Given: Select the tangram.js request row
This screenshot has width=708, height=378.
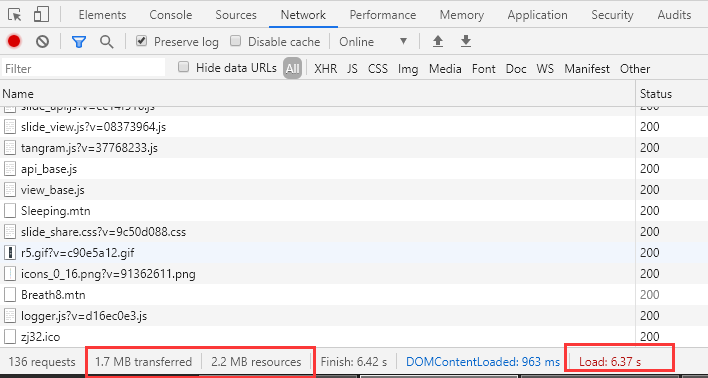Looking at the screenshot, I should click(317, 148).
